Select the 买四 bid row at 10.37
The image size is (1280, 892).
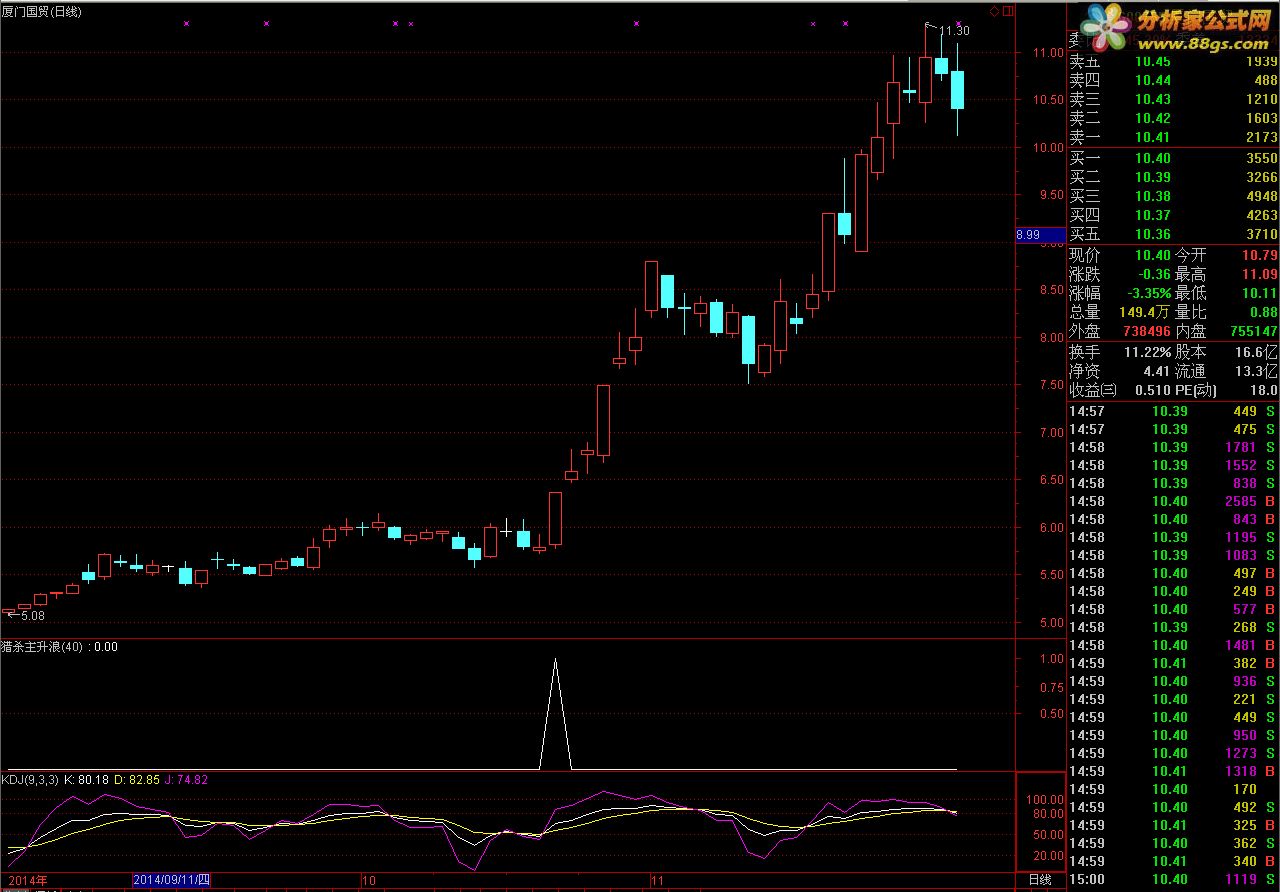pyautogui.click(x=1174, y=215)
